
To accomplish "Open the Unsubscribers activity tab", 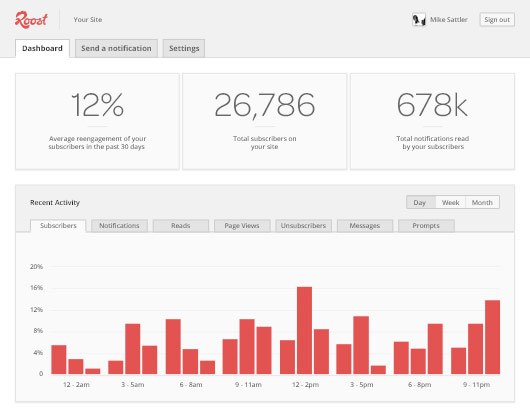I will pos(303,226).
